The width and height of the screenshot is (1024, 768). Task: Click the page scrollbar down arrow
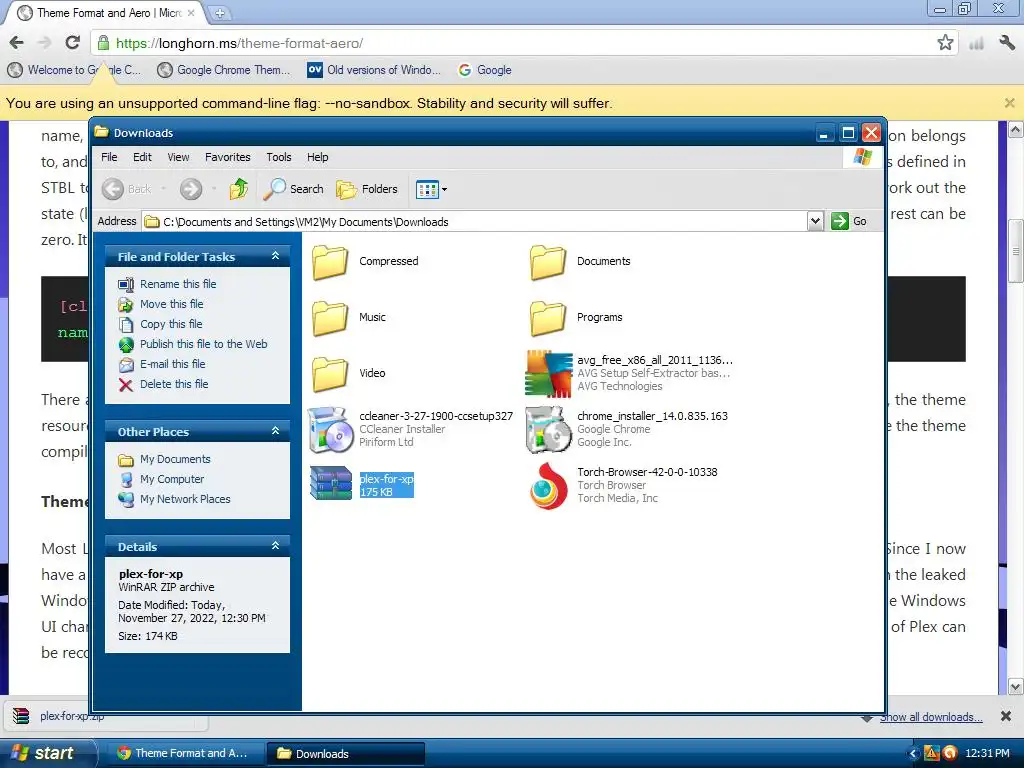coord(1016,686)
